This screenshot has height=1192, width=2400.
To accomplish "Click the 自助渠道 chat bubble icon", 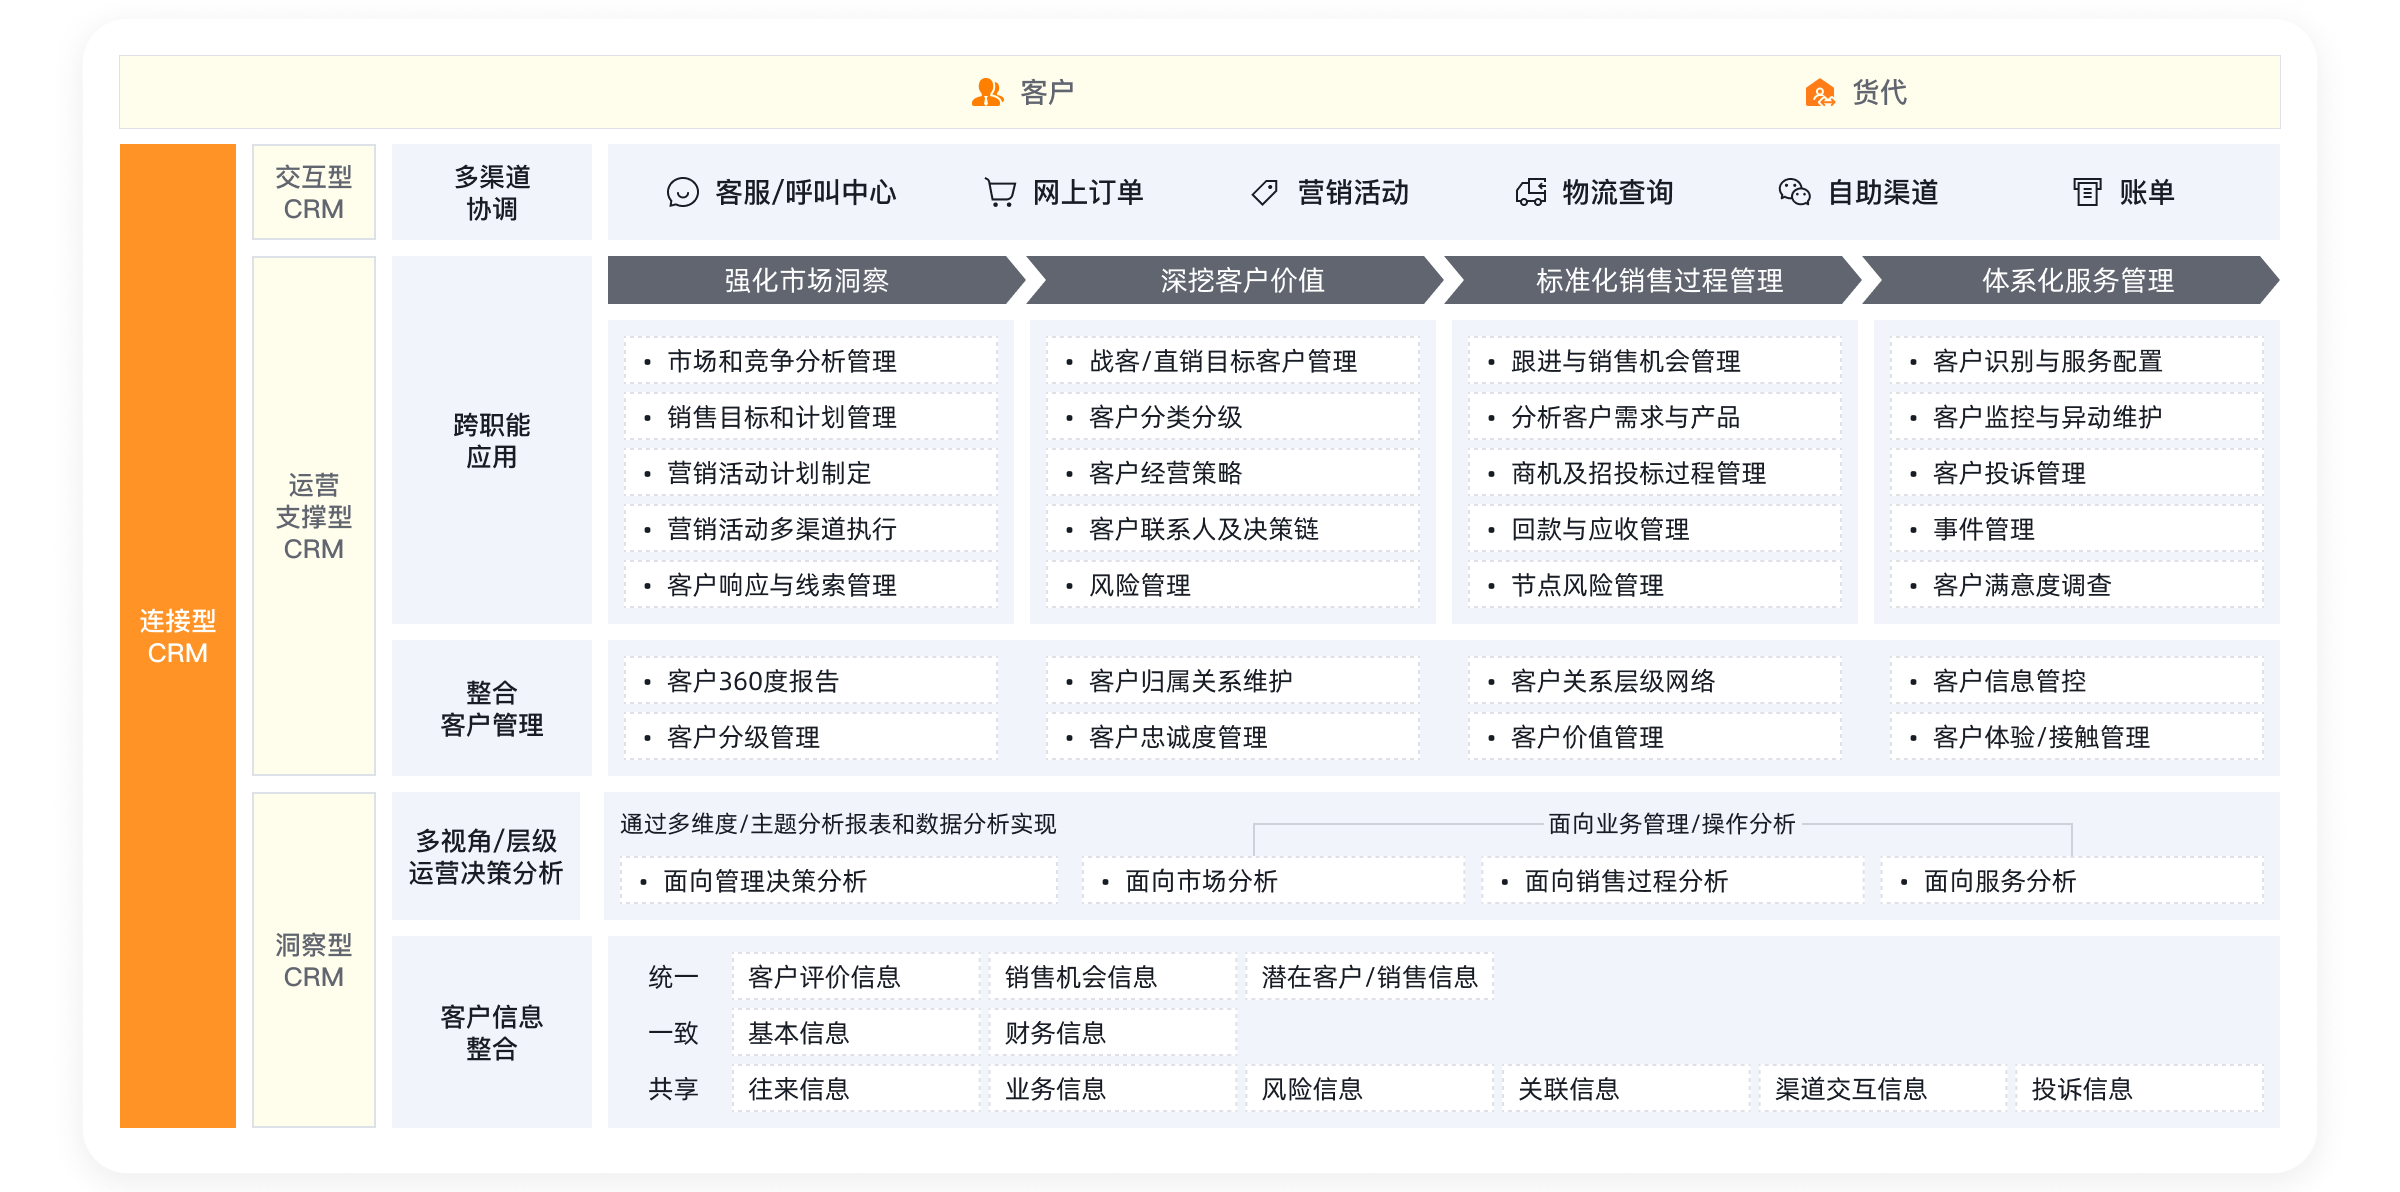I will point(1796,193).
